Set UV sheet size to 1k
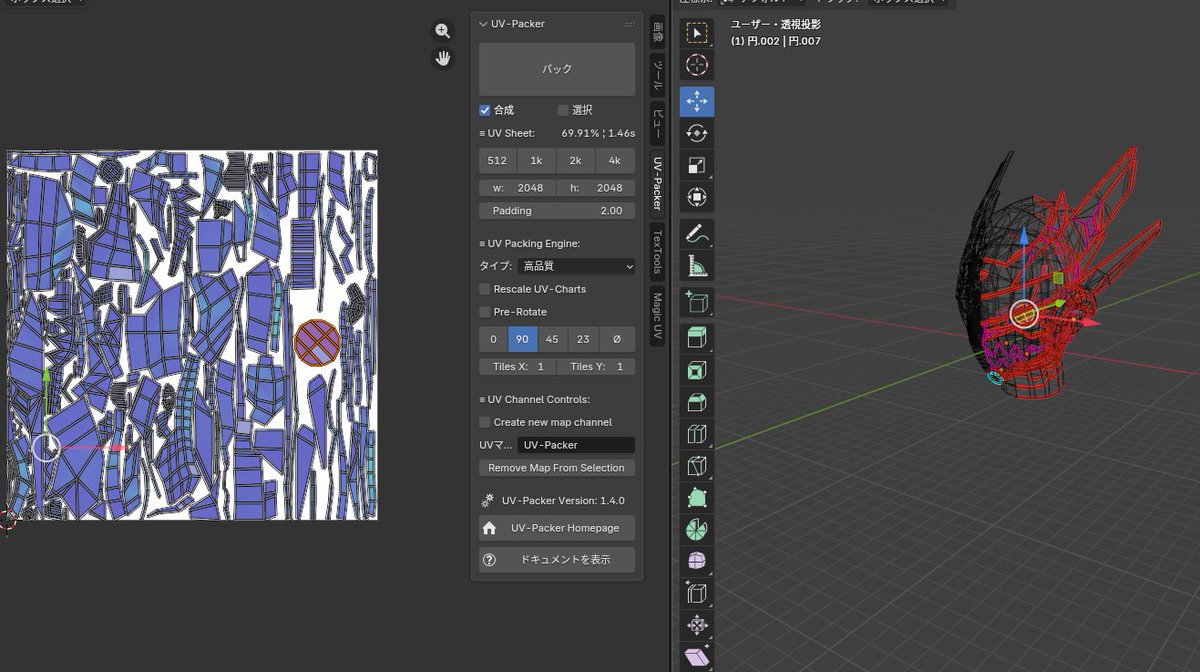 536,161
